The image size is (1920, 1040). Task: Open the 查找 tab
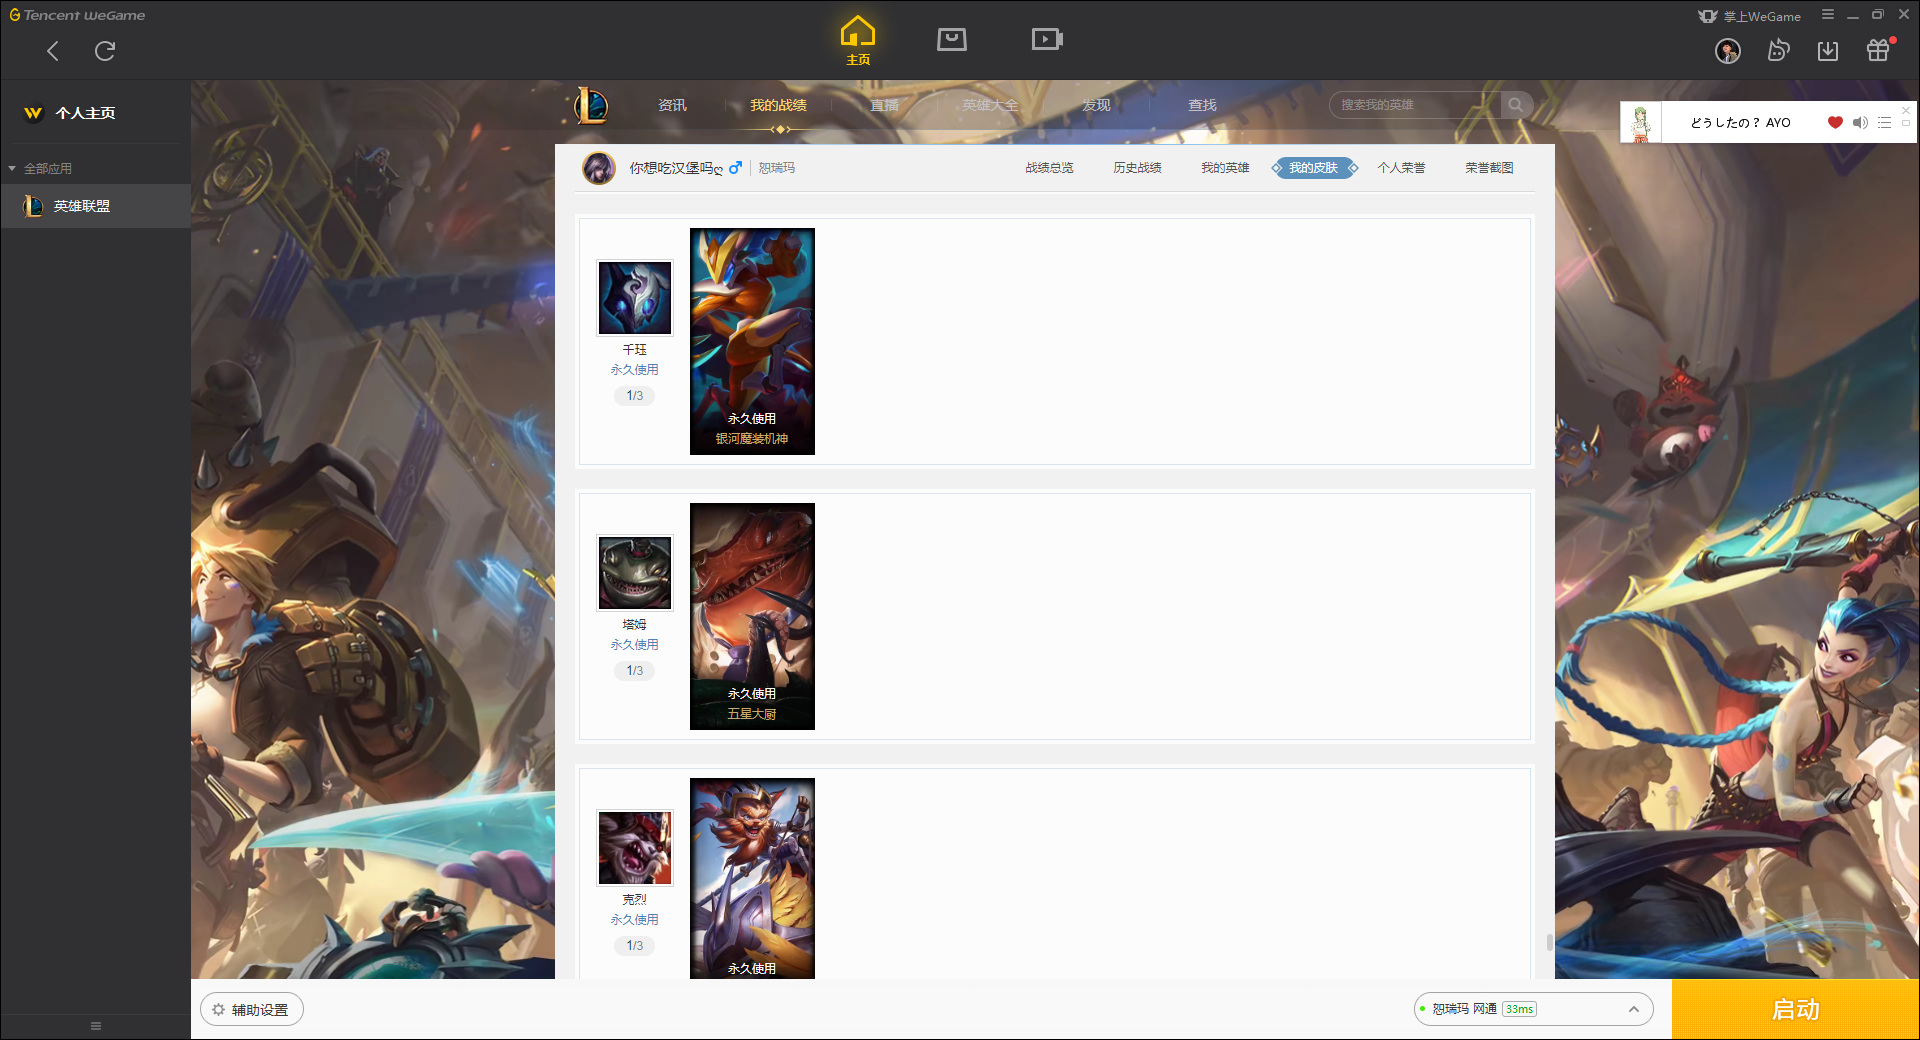tap(1202, 105)
